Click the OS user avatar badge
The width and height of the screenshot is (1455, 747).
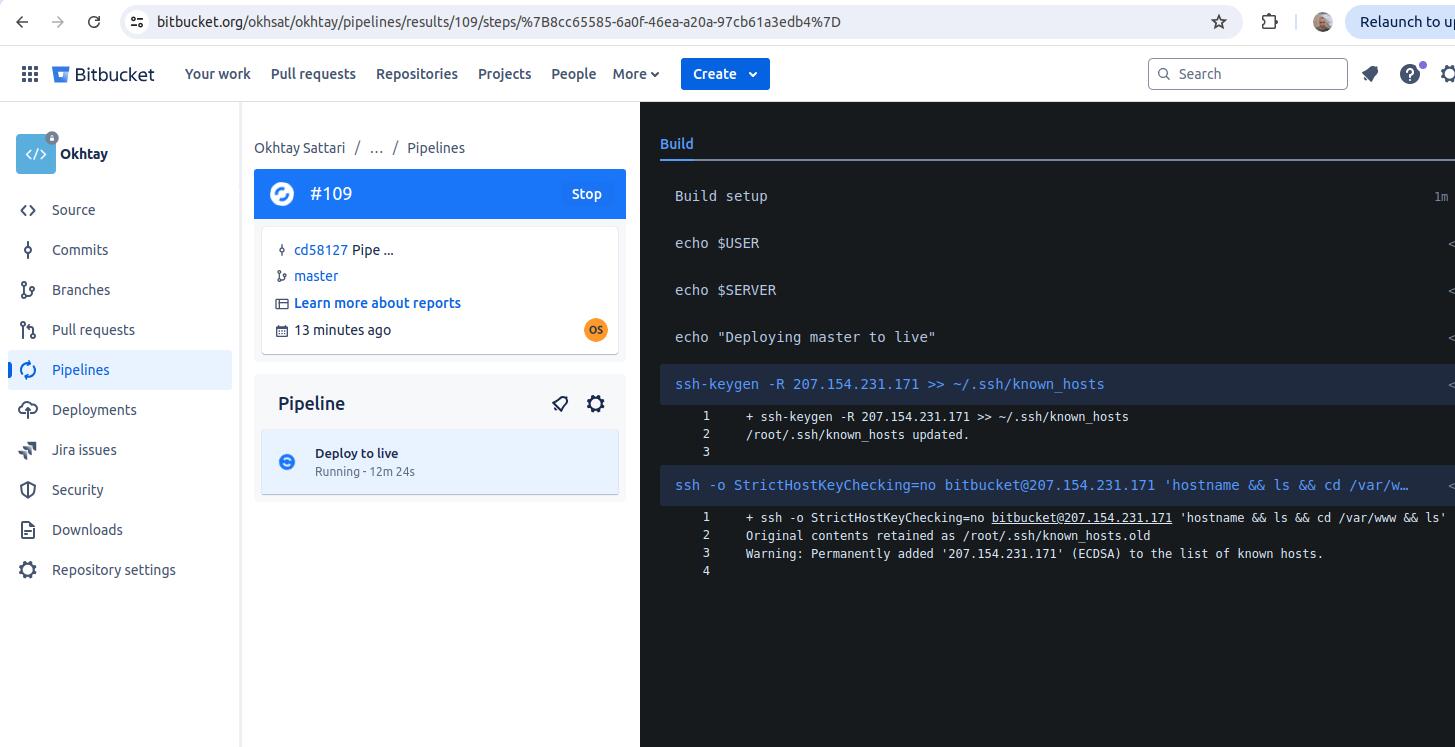[x=596, y=330]
